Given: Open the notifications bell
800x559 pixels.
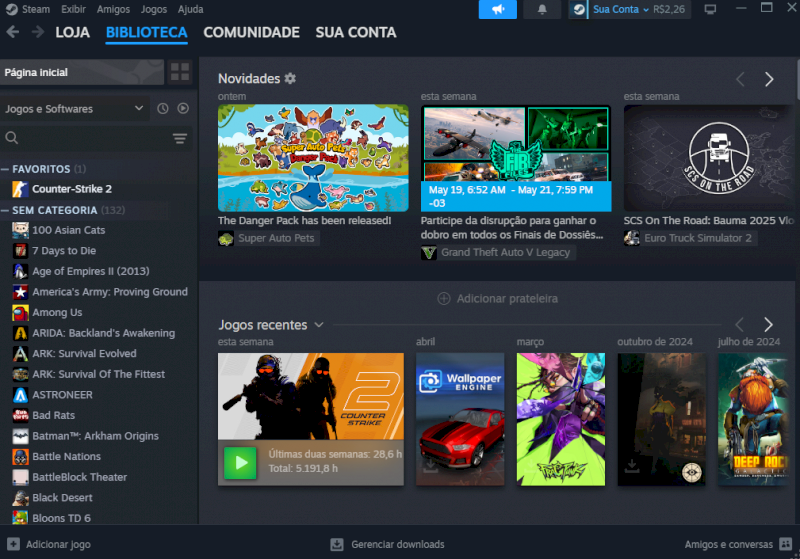Looking at the screenshot, I should (542, 9).
